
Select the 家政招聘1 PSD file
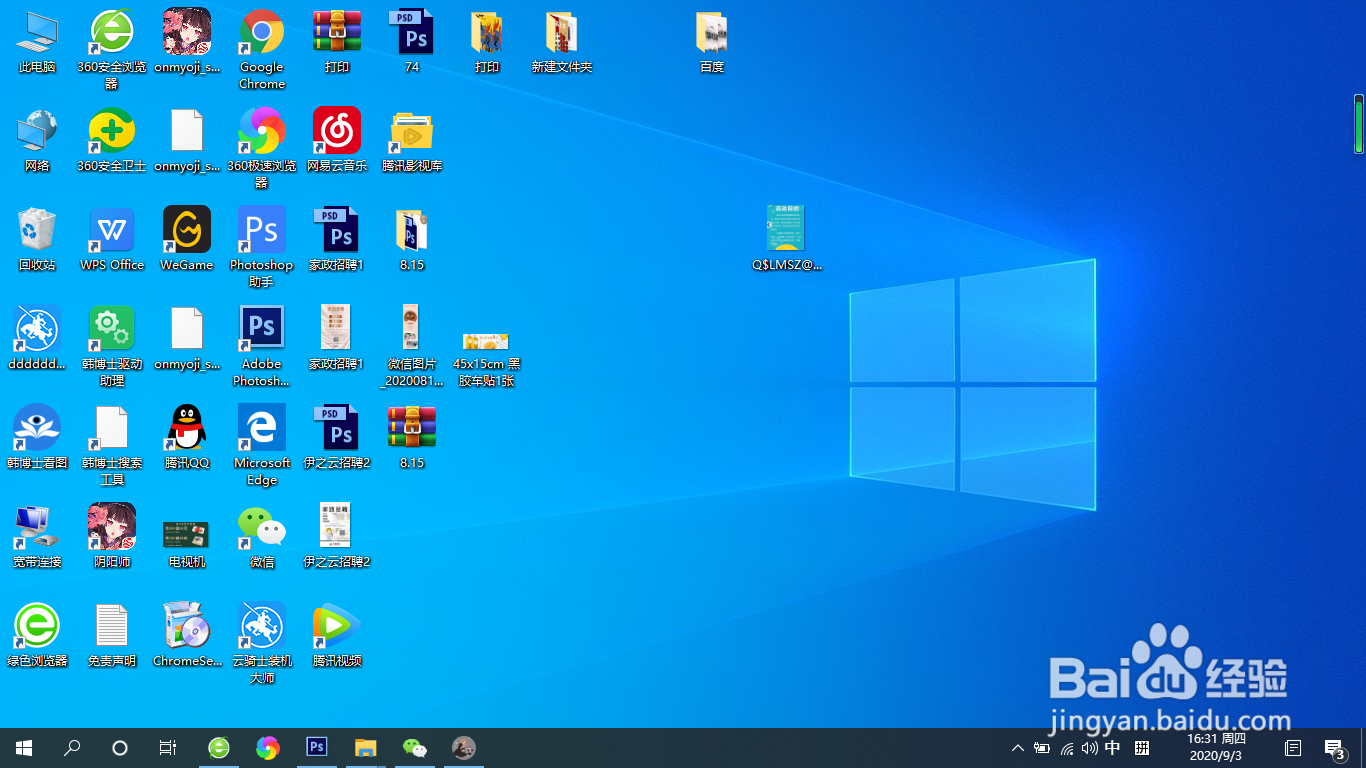337,240
